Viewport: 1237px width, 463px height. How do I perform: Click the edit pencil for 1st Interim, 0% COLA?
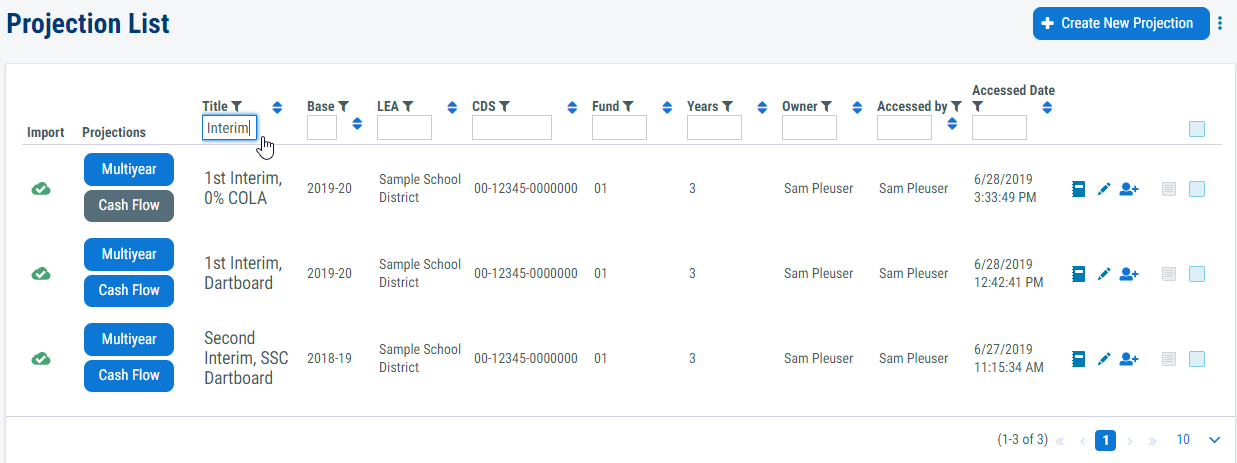coord(1104,189)
